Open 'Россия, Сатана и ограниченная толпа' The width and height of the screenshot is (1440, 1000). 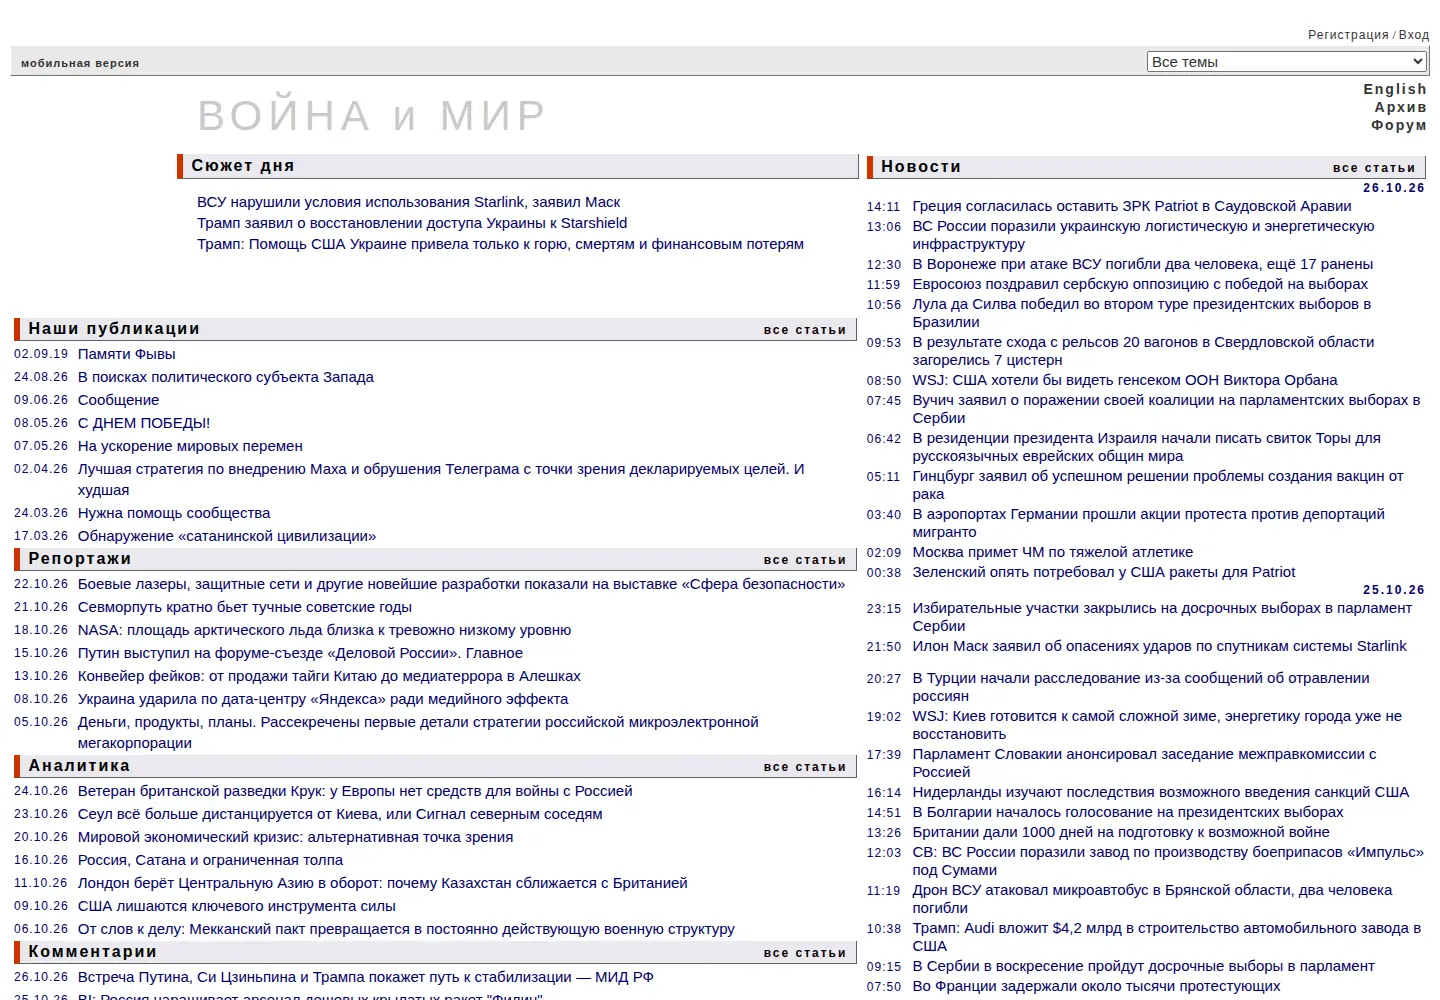(210, 860)
